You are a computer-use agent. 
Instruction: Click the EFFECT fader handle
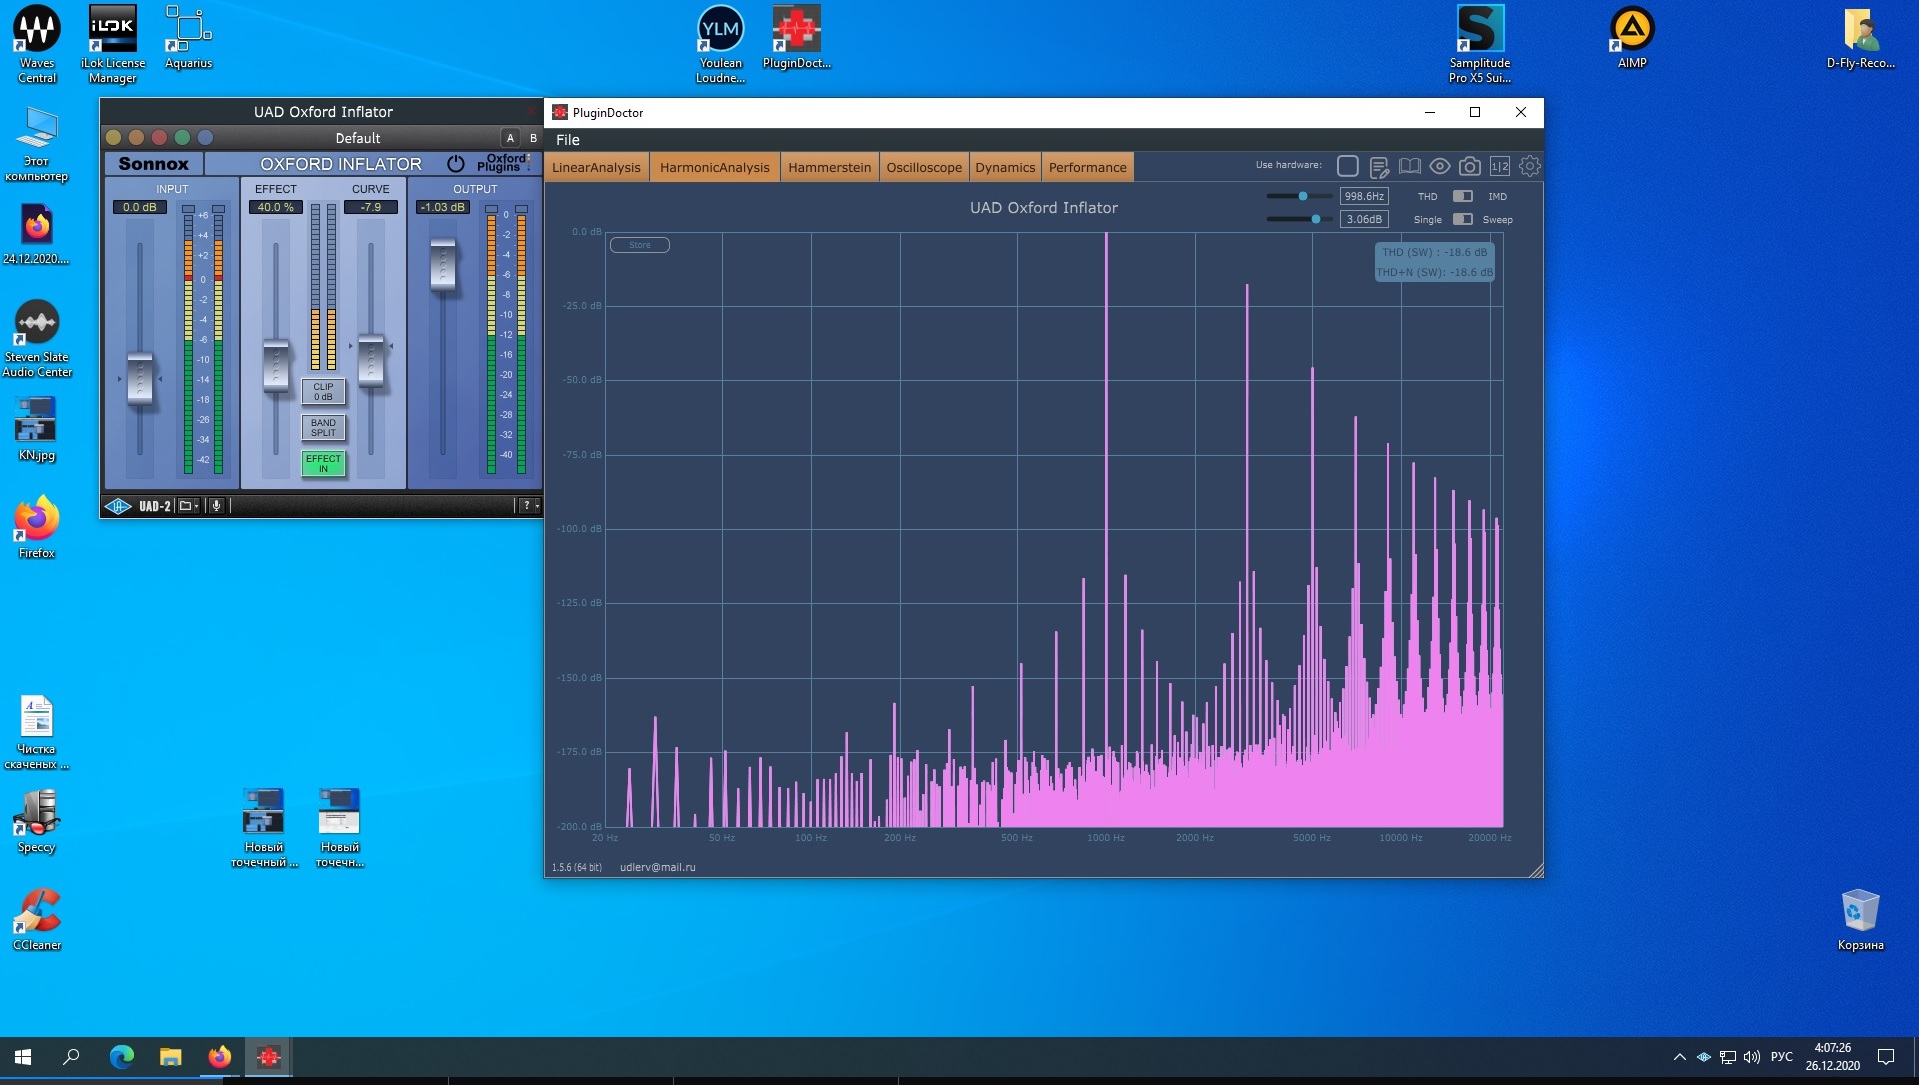pos(276,365)
